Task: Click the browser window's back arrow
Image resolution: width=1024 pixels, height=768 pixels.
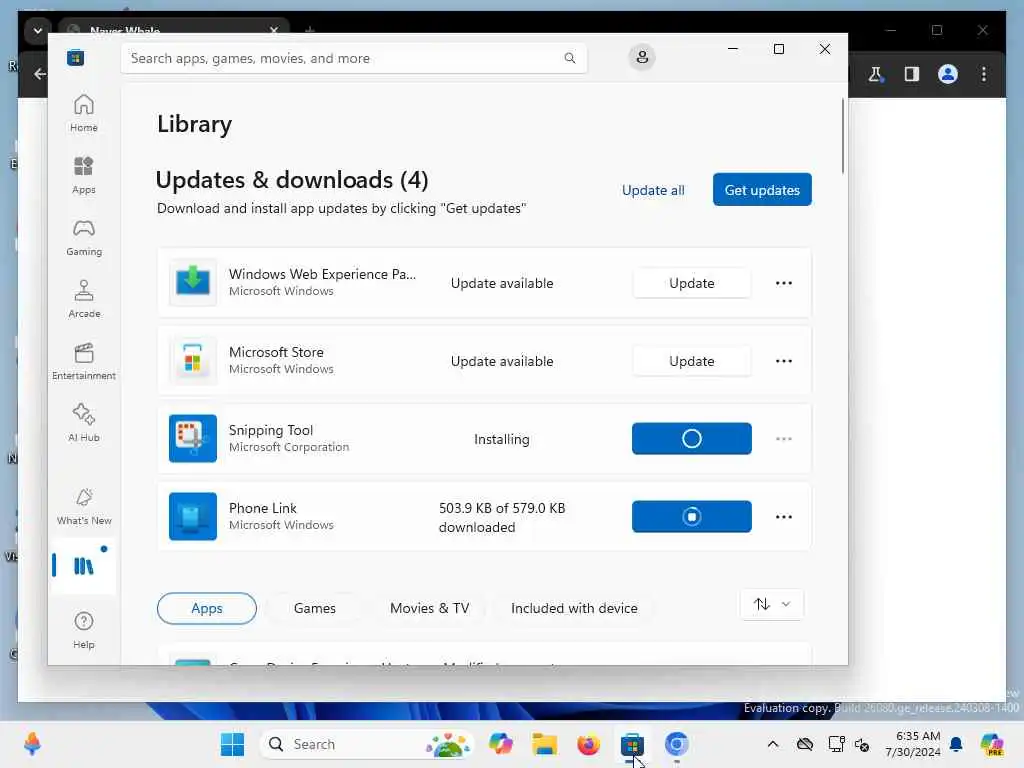Action: (x=40, y=74)
